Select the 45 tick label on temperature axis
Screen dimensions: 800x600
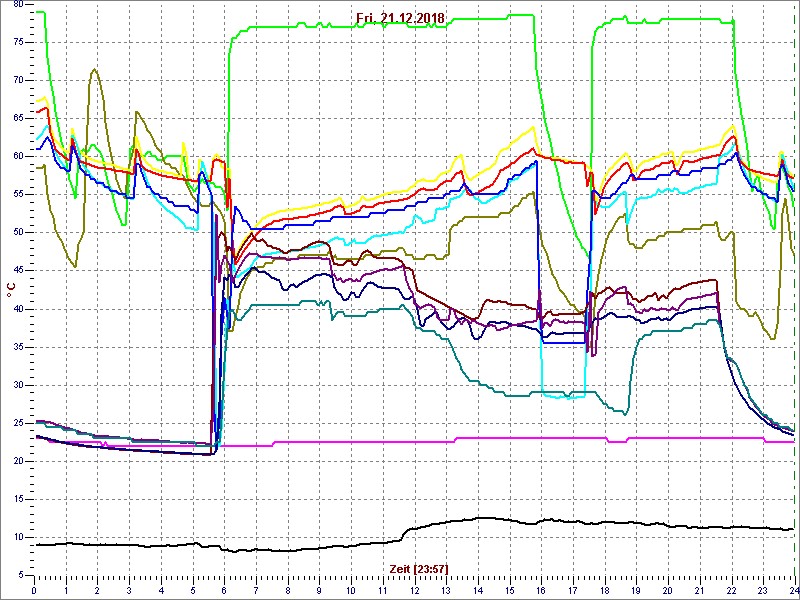(x=18, y=271)
